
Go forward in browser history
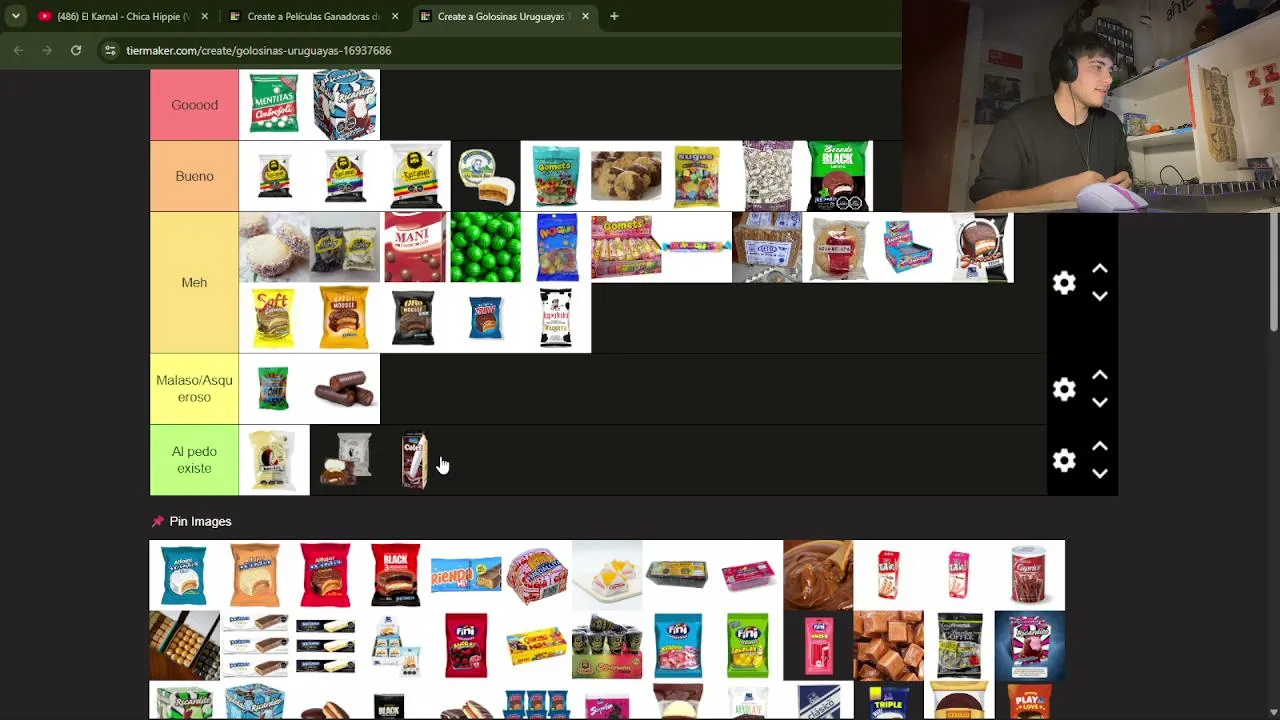click(x=47, y=50)
